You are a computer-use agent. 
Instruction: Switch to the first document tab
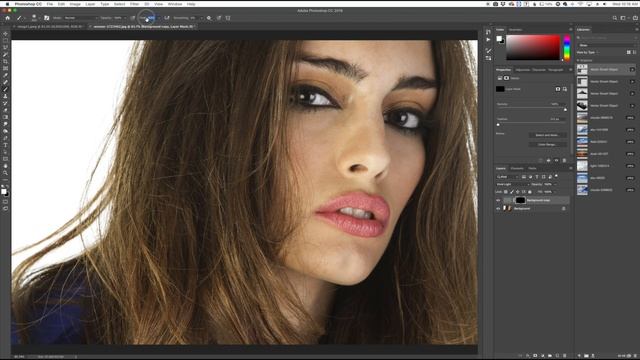pos(49,27)
